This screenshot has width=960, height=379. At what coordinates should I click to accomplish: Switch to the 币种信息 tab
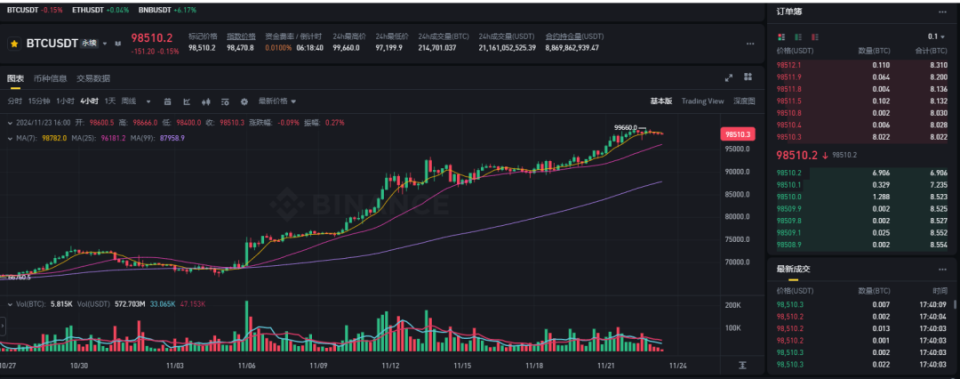coord(50,78)
